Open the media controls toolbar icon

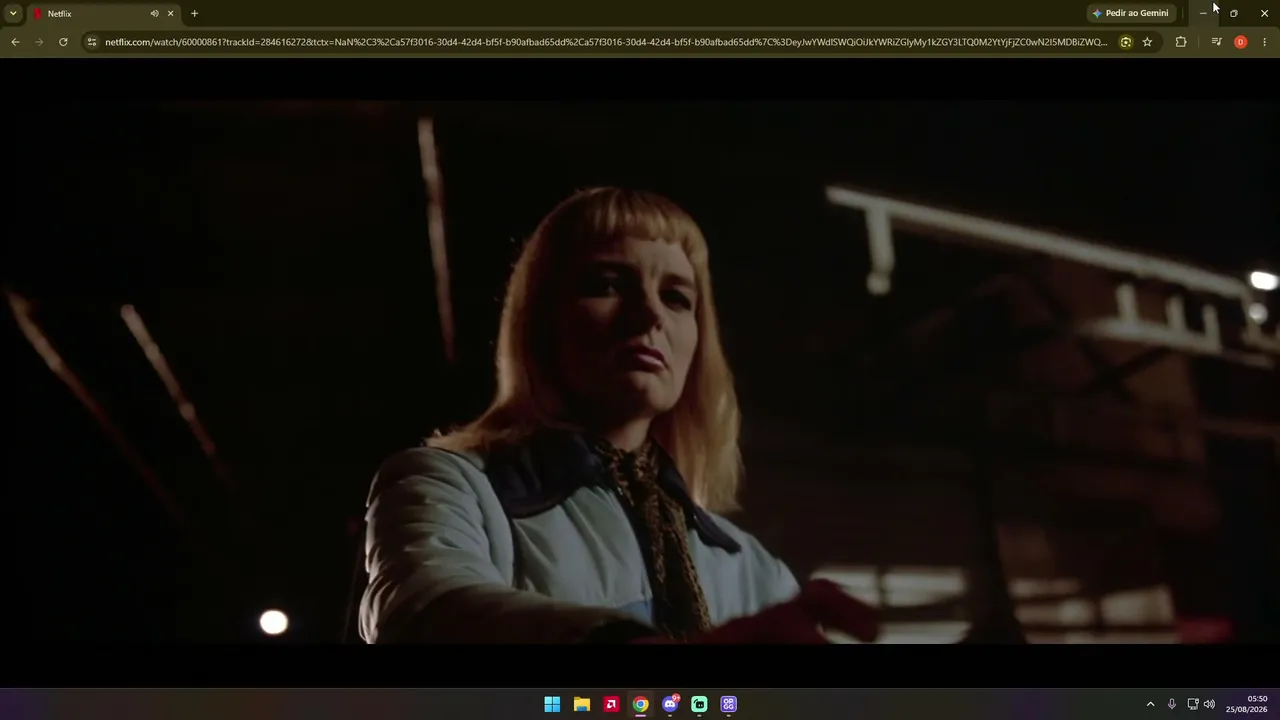1216,42
